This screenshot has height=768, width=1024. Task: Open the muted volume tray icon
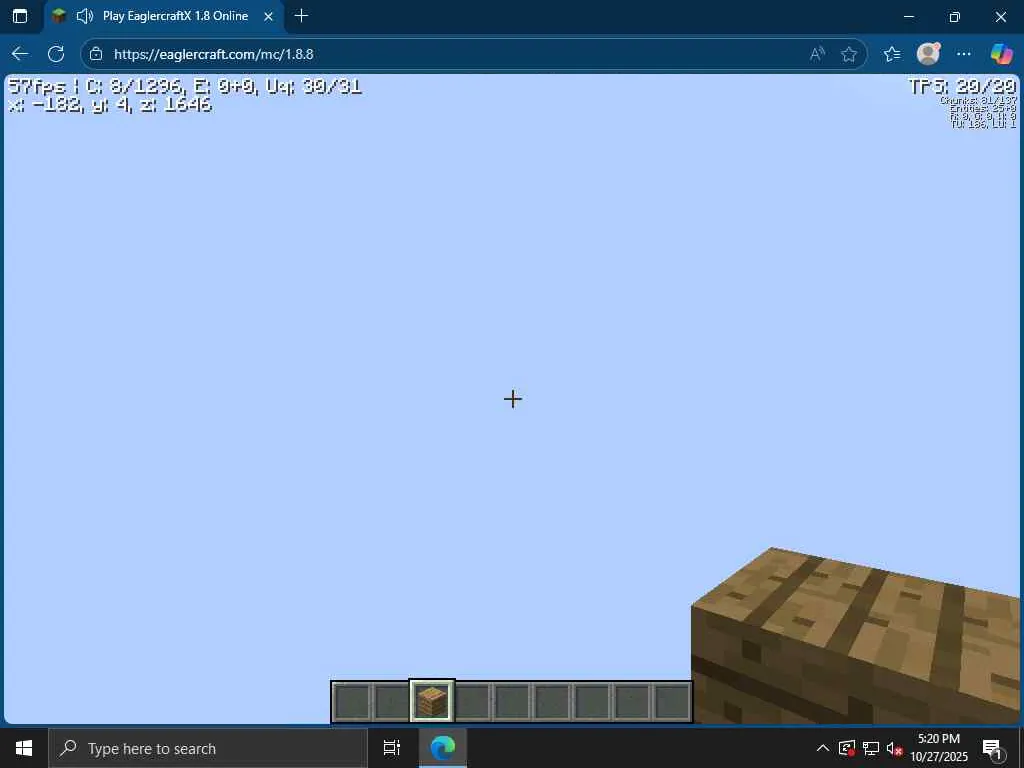point(895,748)
